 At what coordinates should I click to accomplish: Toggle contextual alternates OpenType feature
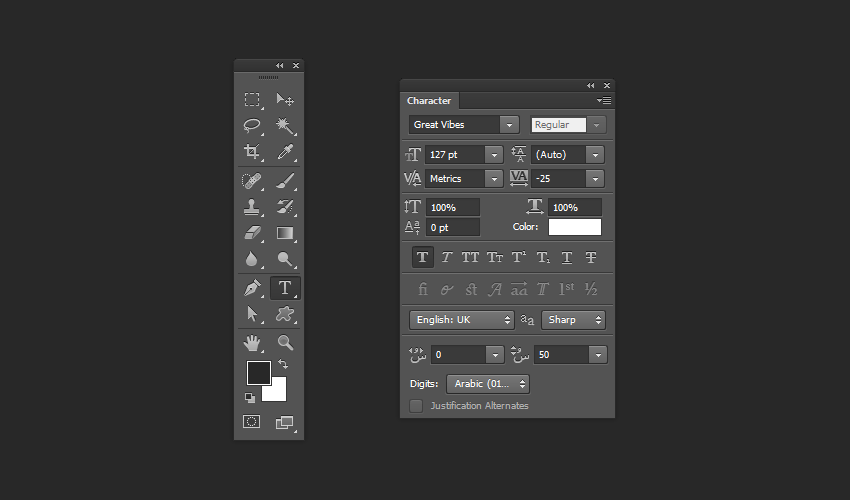click(447, 289)
